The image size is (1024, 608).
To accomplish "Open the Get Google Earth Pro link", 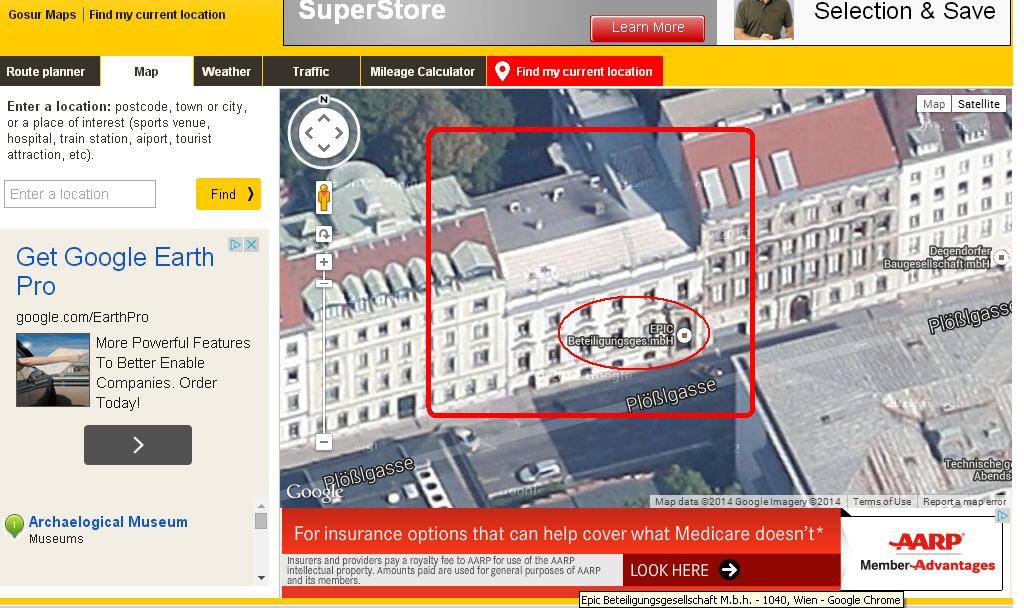I will coord(115,271).
